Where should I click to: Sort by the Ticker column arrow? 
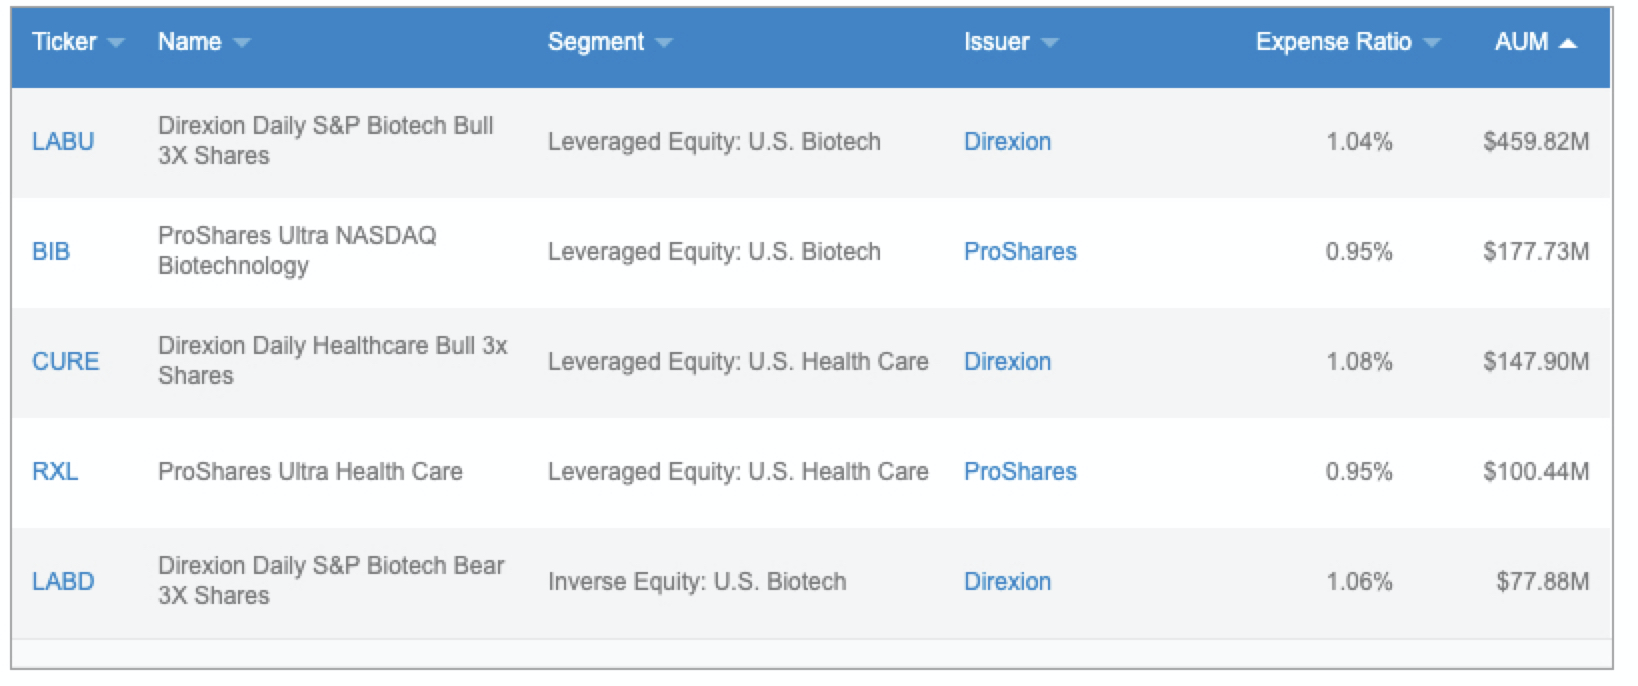tap(116, 43)
